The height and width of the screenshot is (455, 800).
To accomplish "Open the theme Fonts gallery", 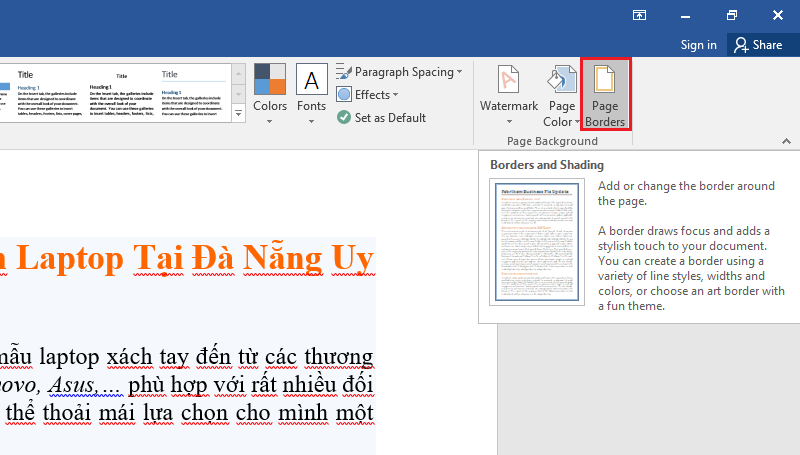I will coord(311,94).
